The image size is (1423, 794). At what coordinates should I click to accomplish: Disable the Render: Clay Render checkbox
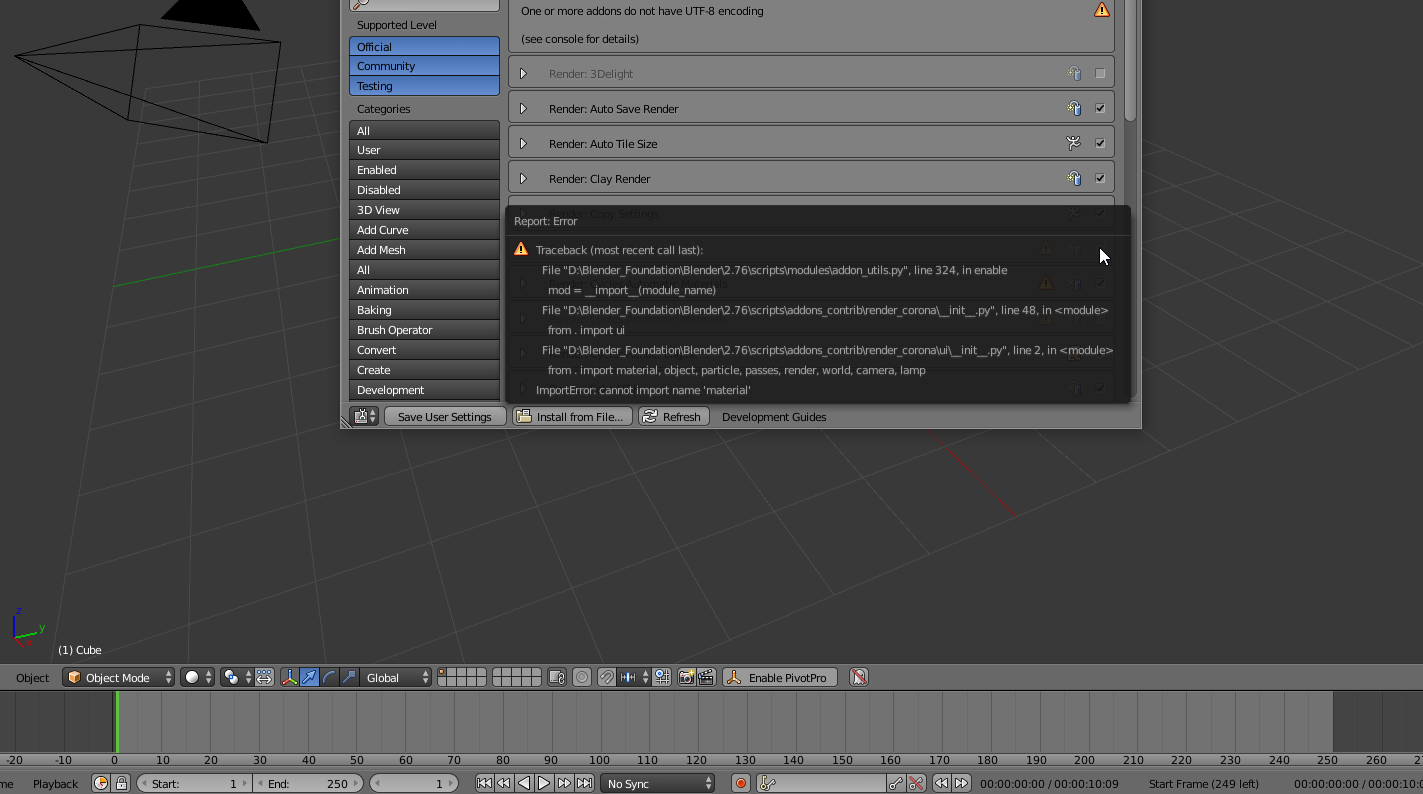(1100, 178)
